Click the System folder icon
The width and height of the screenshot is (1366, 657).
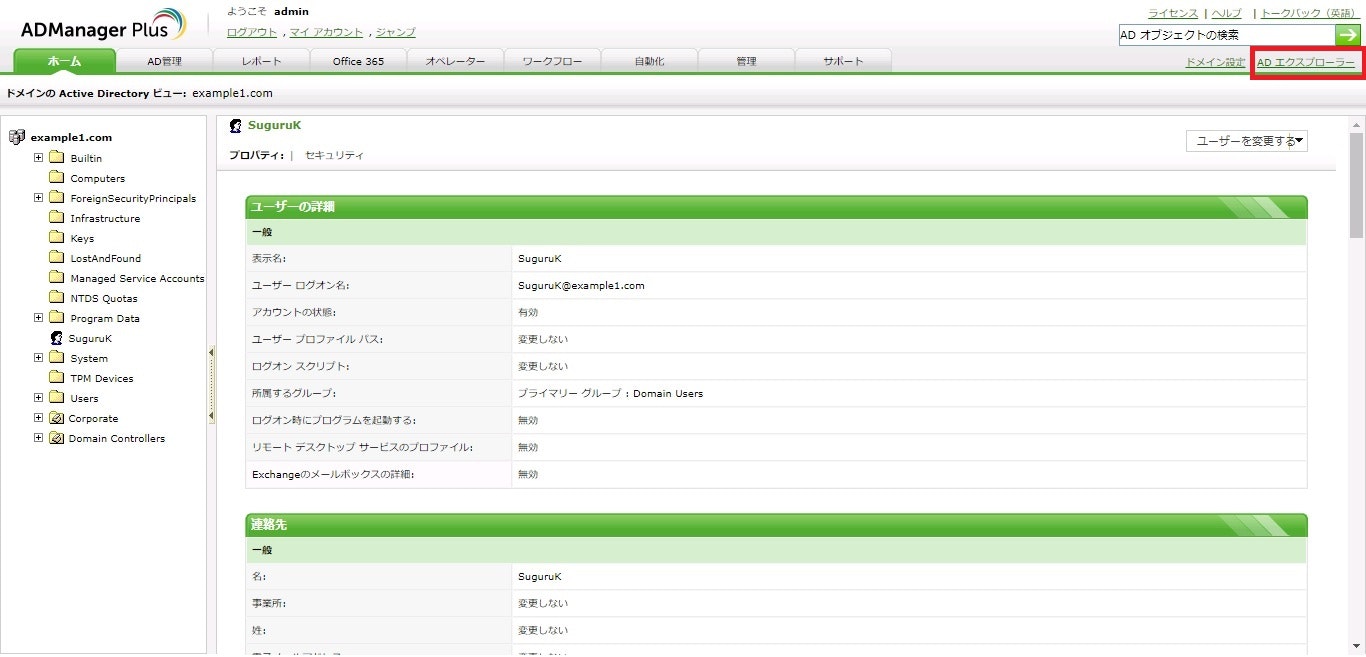[57, 358]
